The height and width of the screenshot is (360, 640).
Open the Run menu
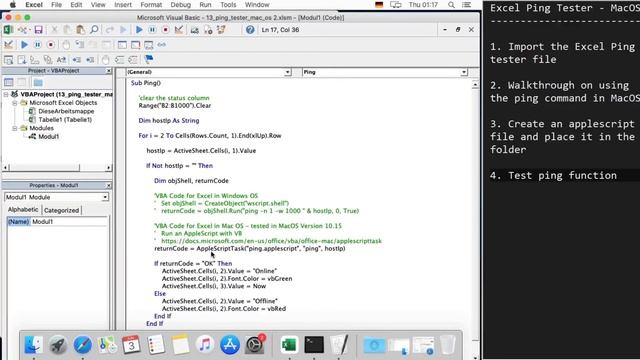[x=205, y=5]
